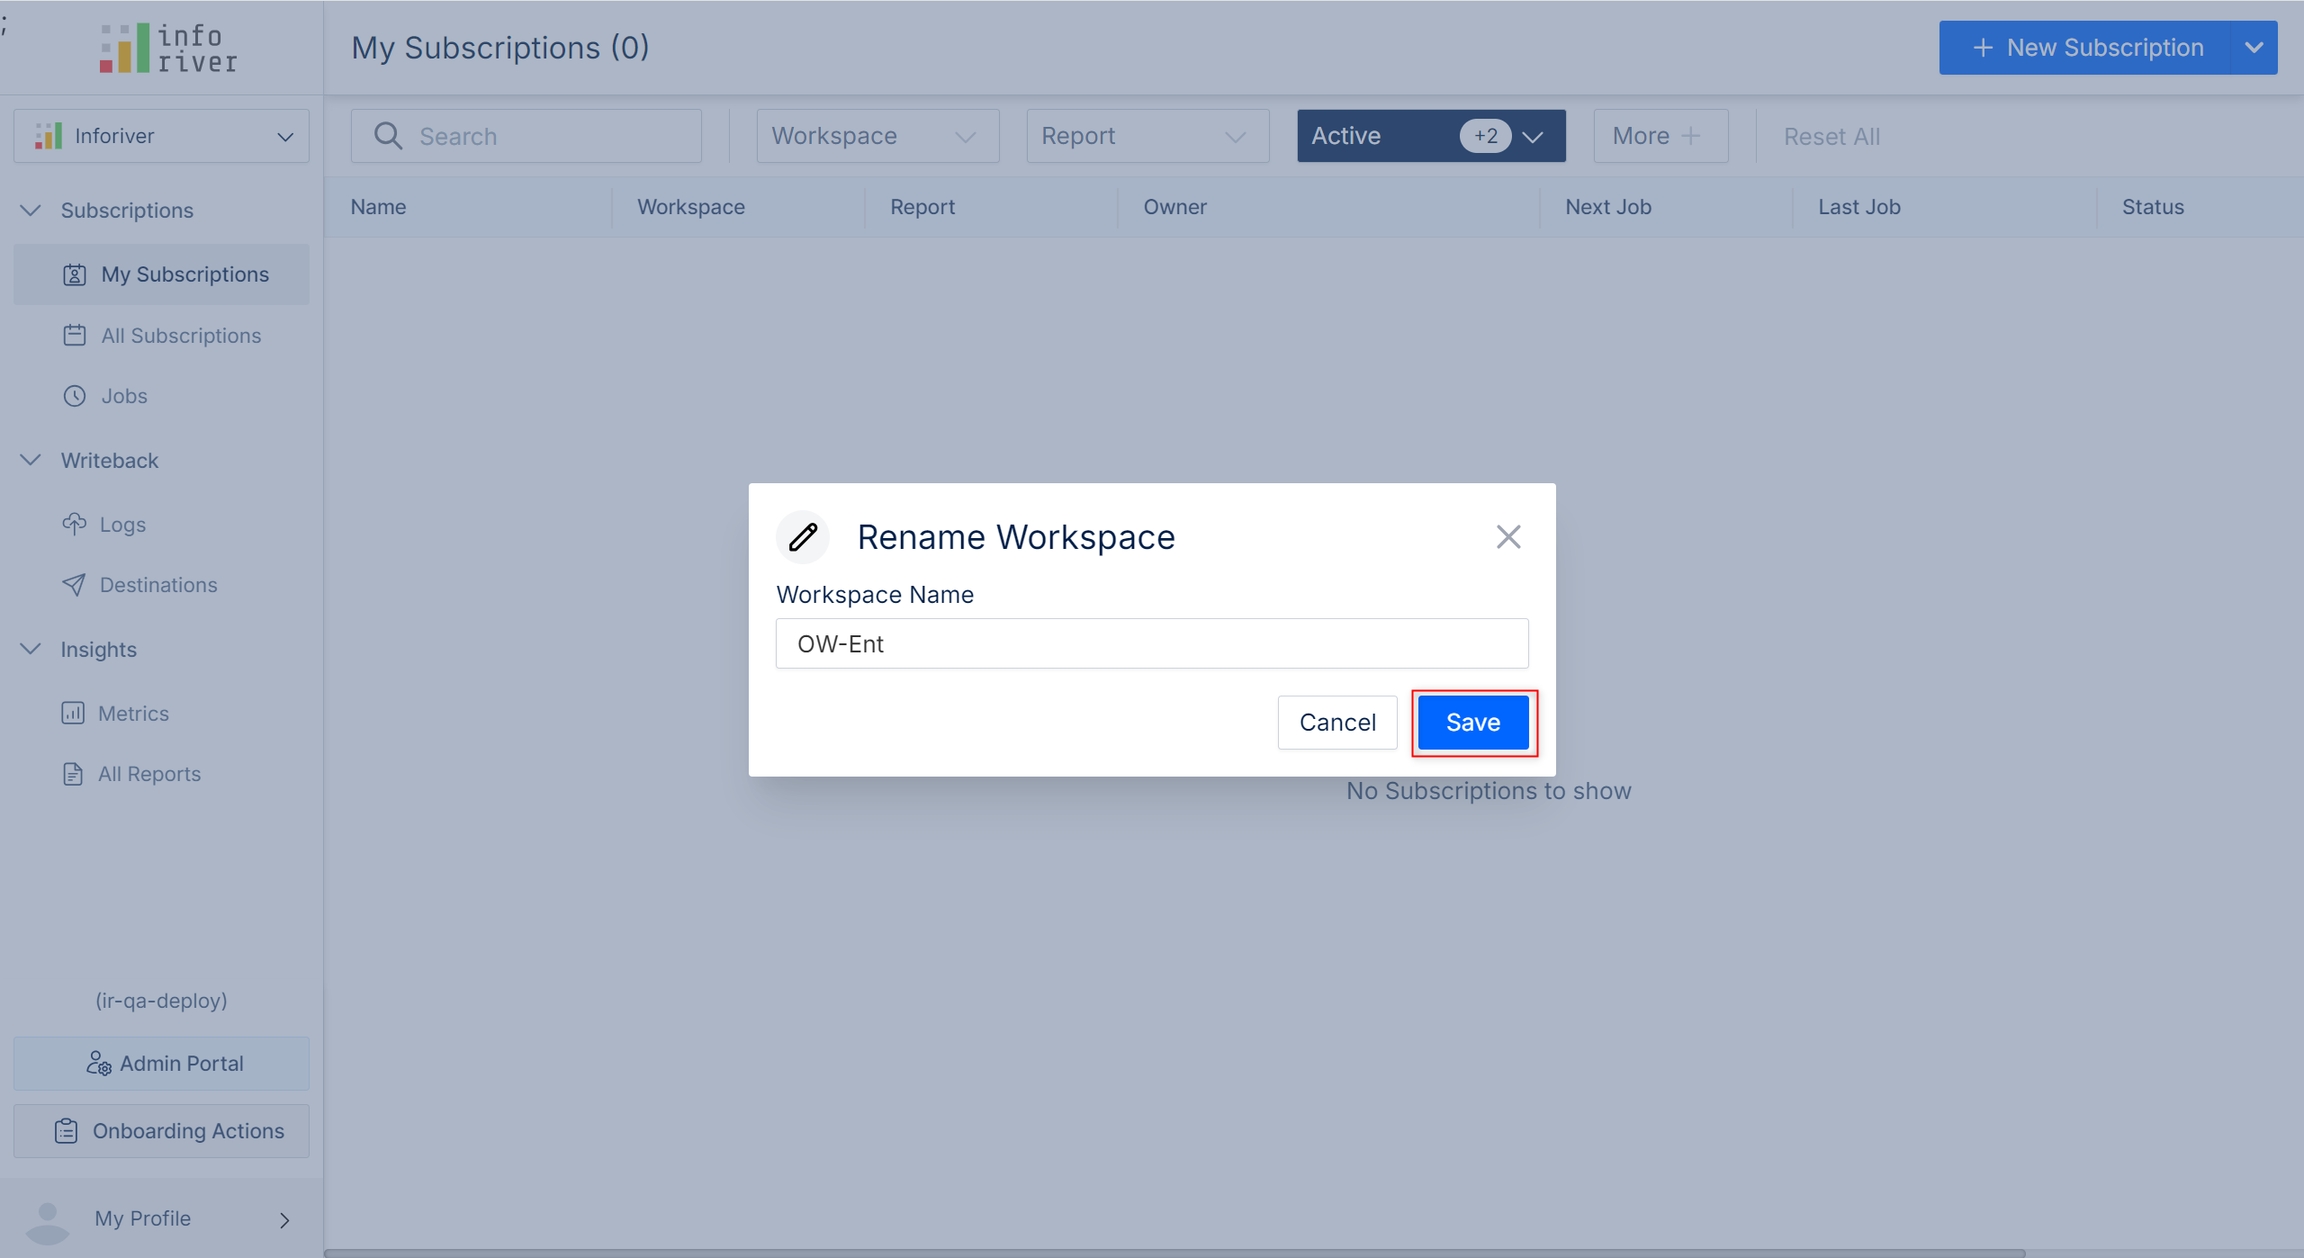Open Writeback Logs page

(x=122, y=524)
